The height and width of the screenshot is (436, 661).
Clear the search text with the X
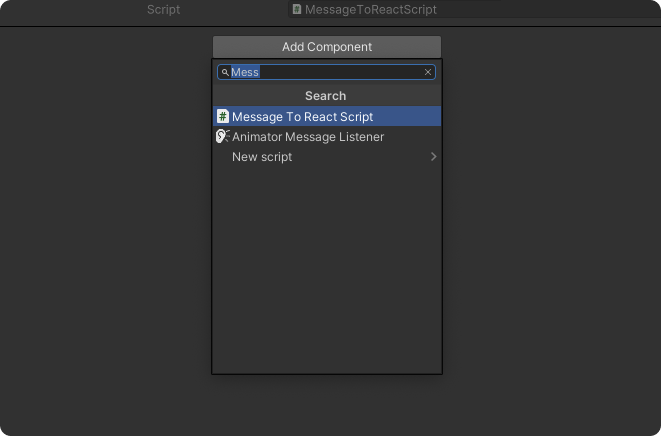coord(428,72)
